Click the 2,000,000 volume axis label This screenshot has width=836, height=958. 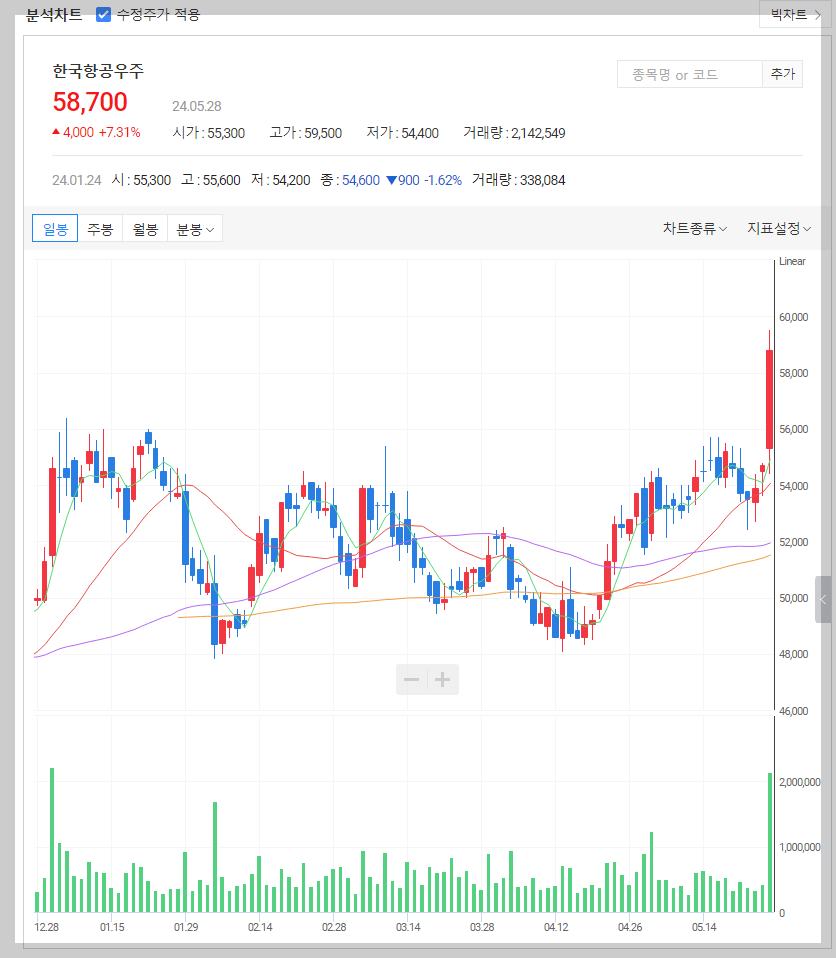[x=799, y=783]
